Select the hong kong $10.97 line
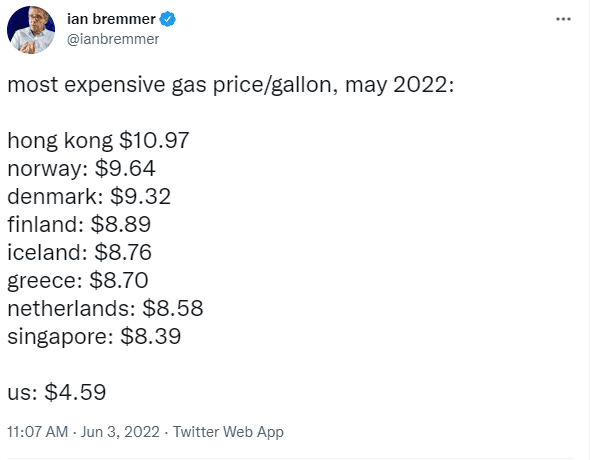Screen dimensions: 590x460 coord(98,141)
